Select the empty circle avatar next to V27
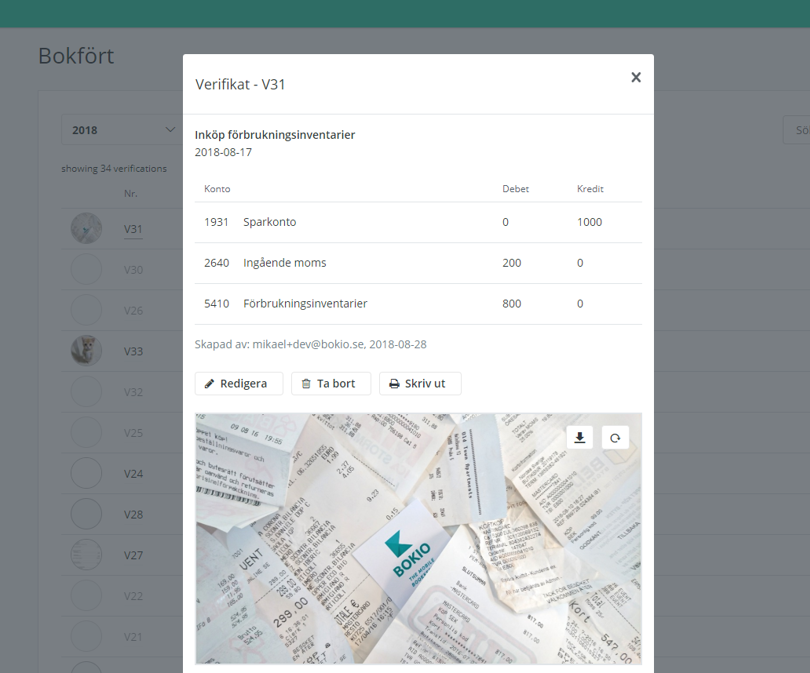 click(x=86, y=555)
